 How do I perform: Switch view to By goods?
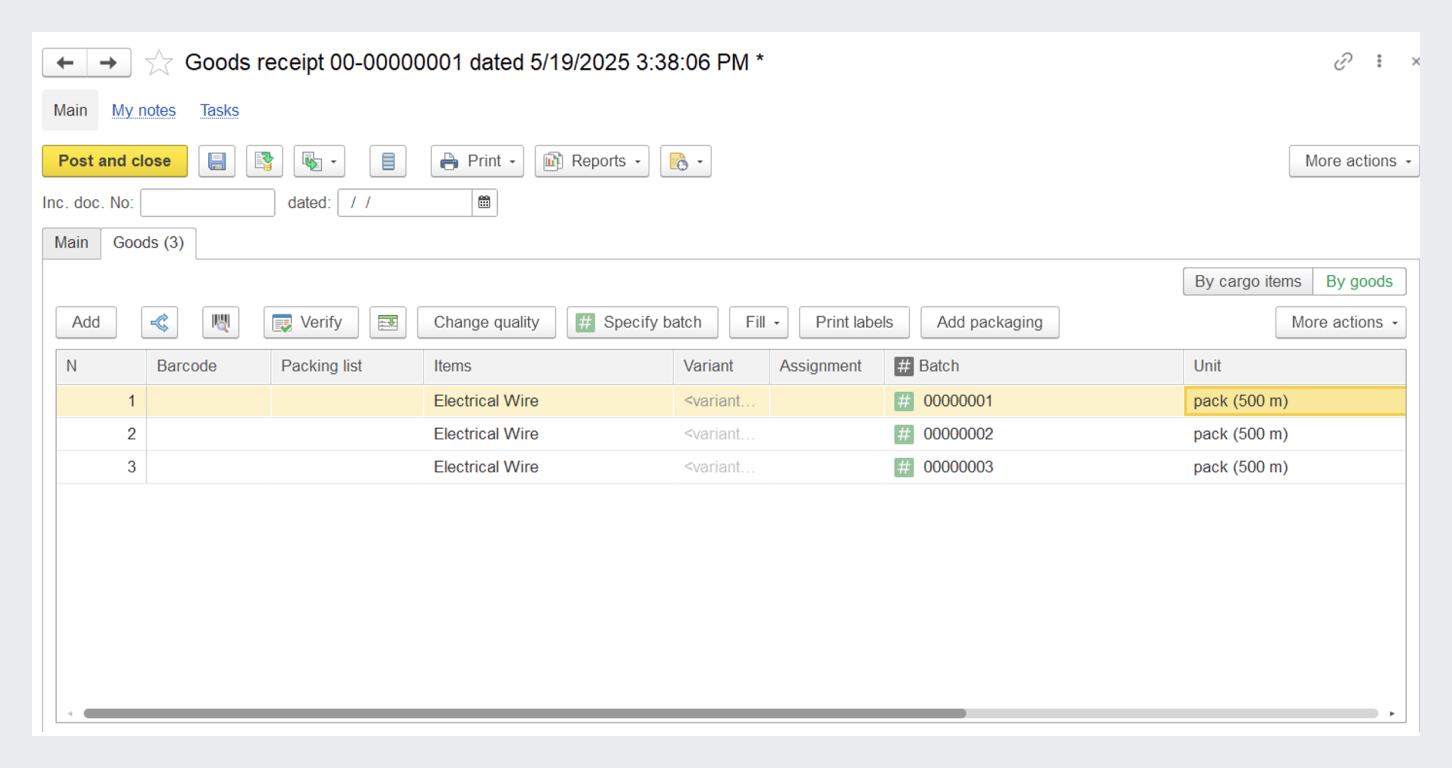coord(1358,282)
